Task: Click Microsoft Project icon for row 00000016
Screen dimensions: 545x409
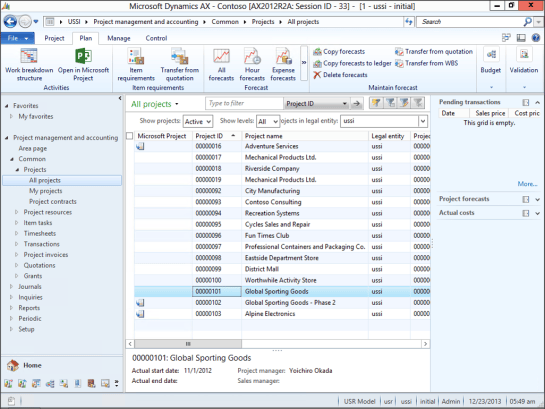Action: click(140, 146)
